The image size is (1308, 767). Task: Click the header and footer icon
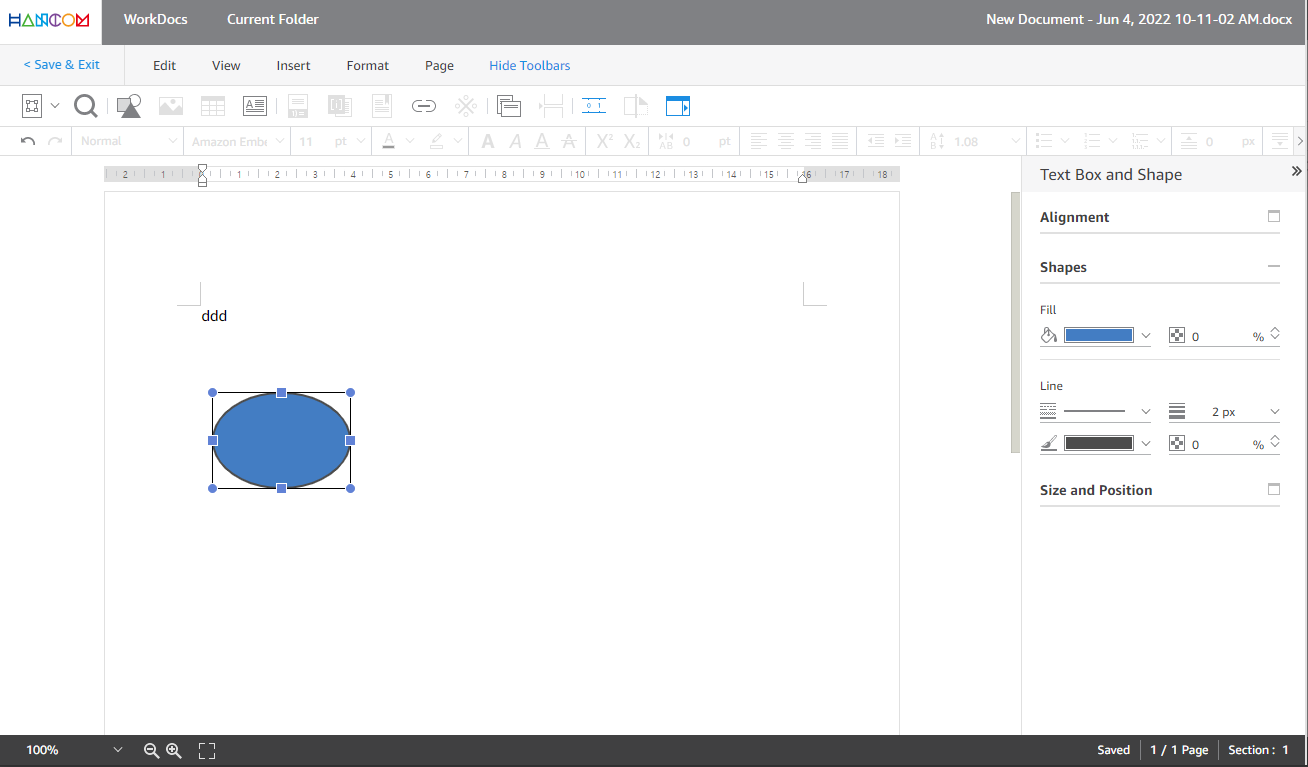[x=509, y=105]
